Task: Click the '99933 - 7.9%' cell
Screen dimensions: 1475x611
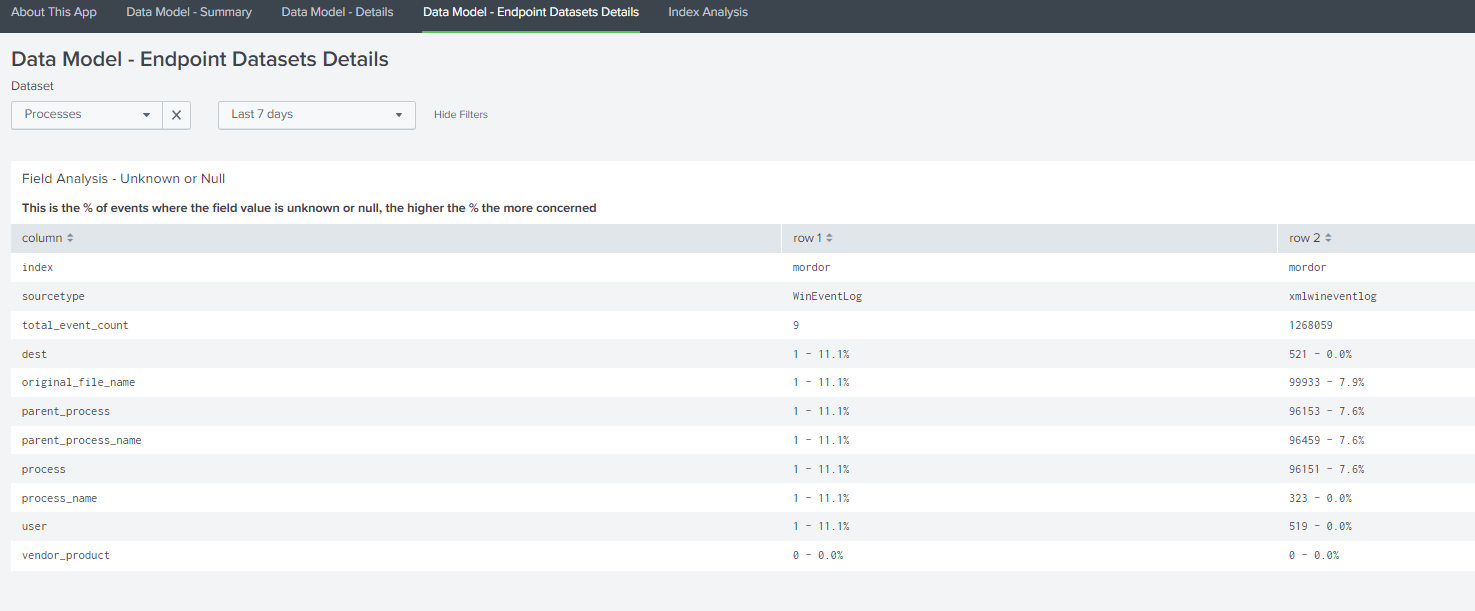Action: point(1327,383)
